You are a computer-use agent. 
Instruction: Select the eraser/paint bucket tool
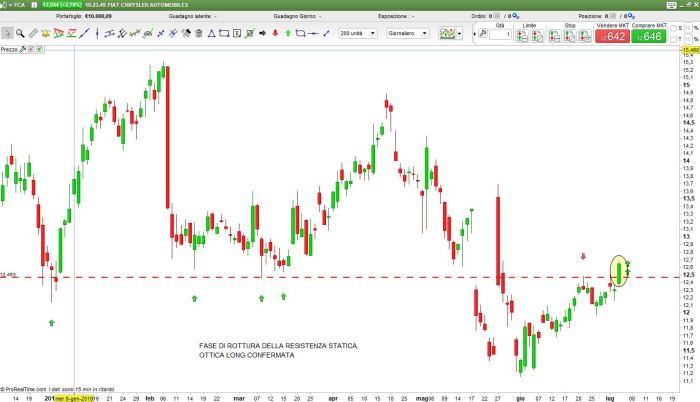[x=186, y=33]
